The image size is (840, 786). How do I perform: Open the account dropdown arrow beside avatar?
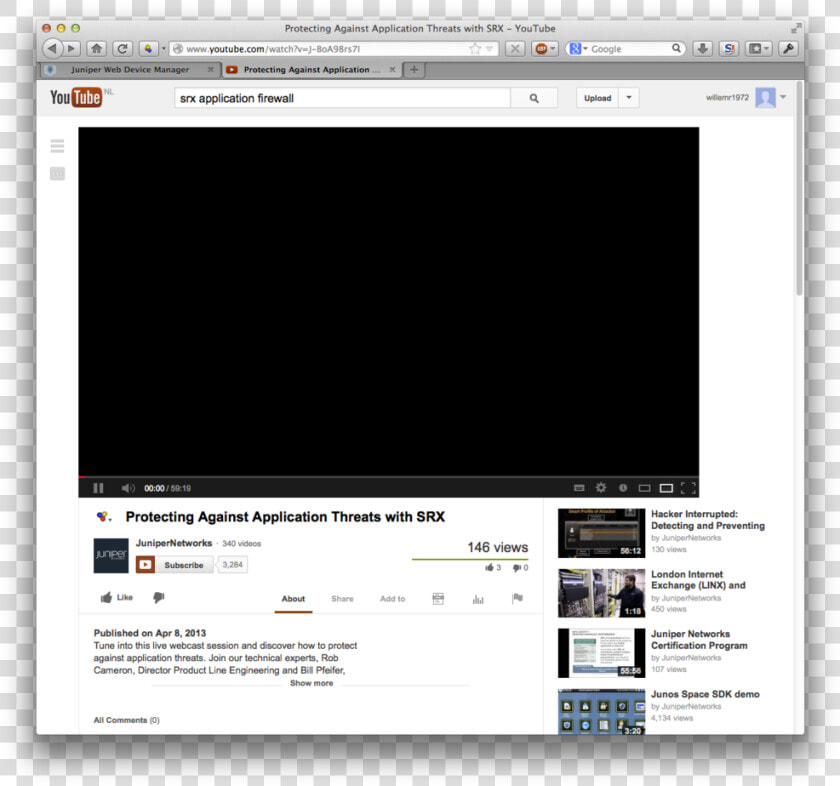[783, 98]
